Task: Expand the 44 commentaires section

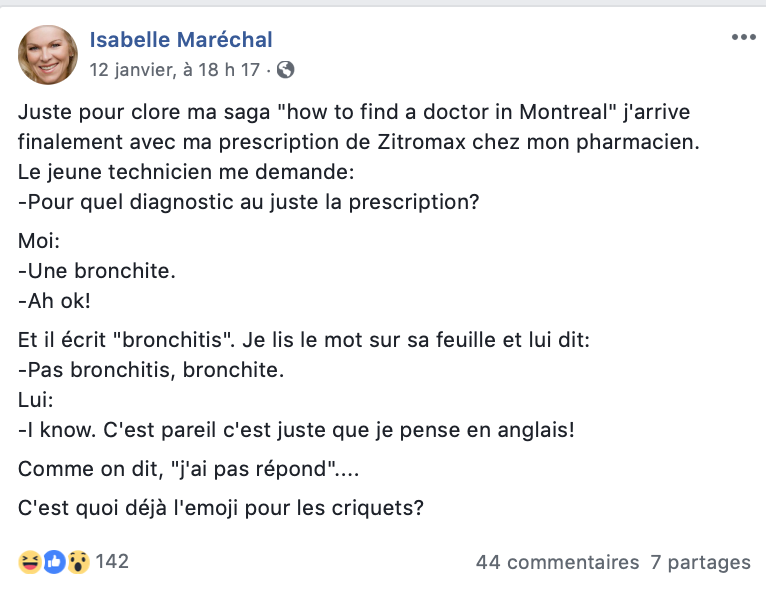Action: point(557,562)
